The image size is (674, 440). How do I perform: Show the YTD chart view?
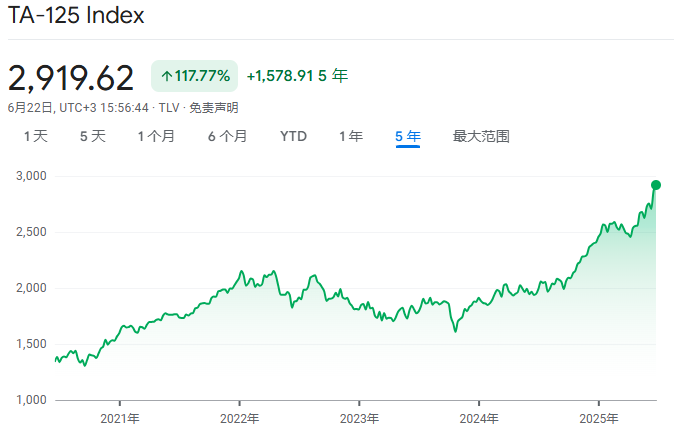pyautogui.click(x=293, y=136)
